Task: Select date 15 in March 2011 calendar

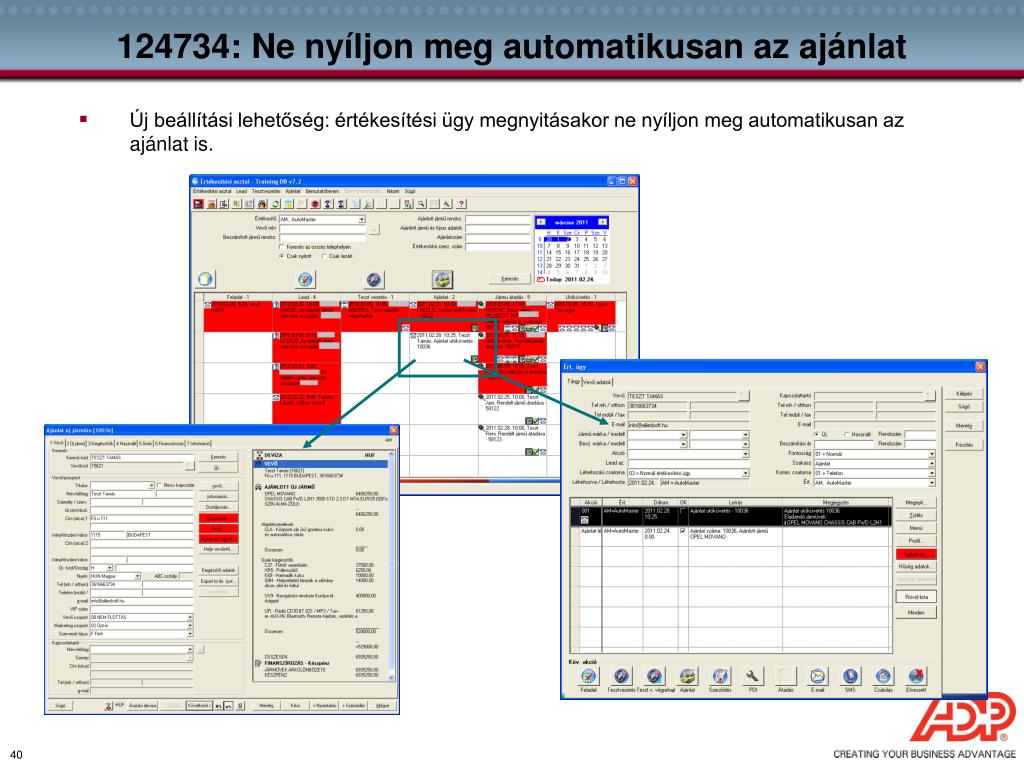Action: tap(558, 252)
